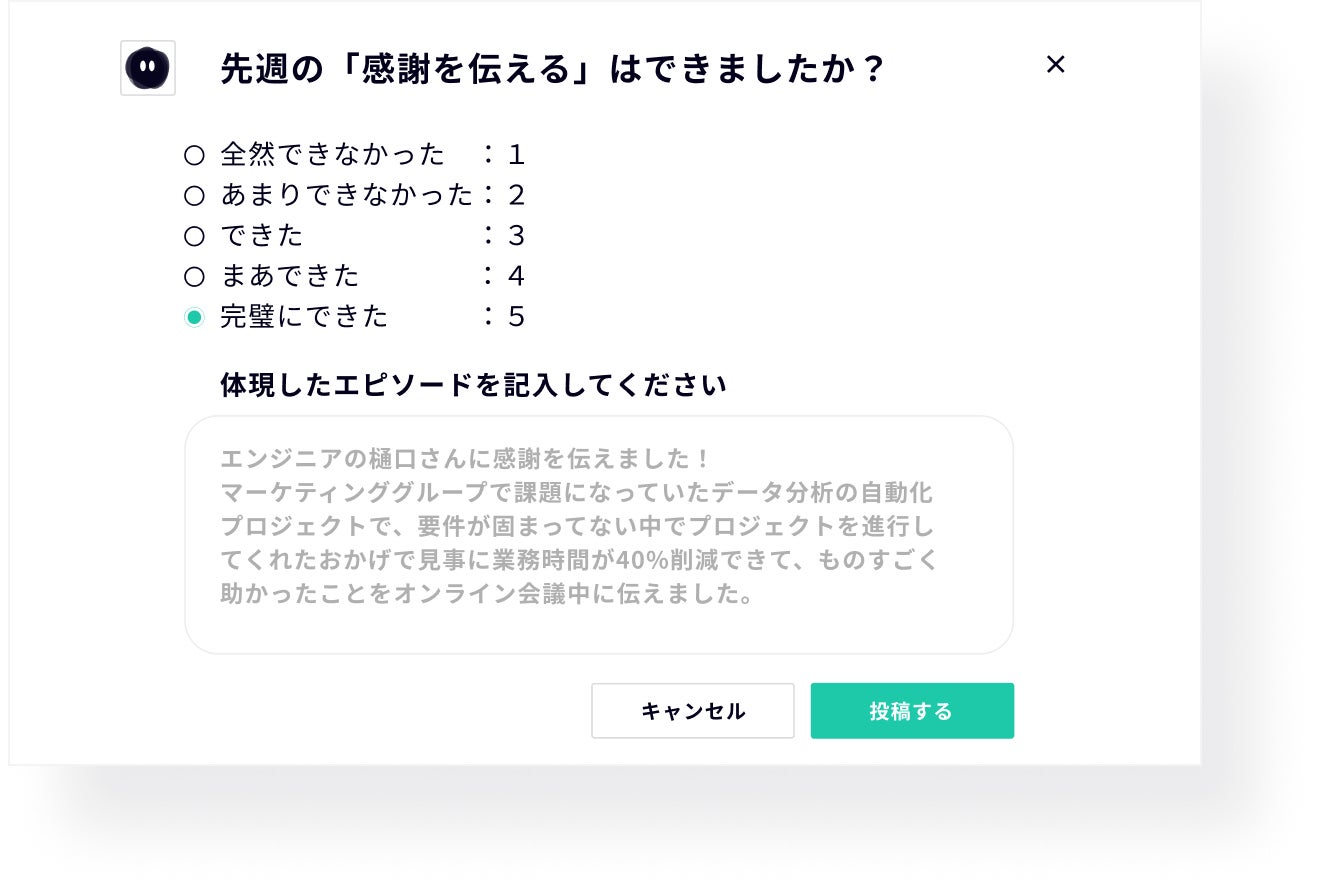This screenshot has width=1322, height=894.
Task: Click the 完璧にできた option label text
Action: pyautogui.click(x=304, y=317)
